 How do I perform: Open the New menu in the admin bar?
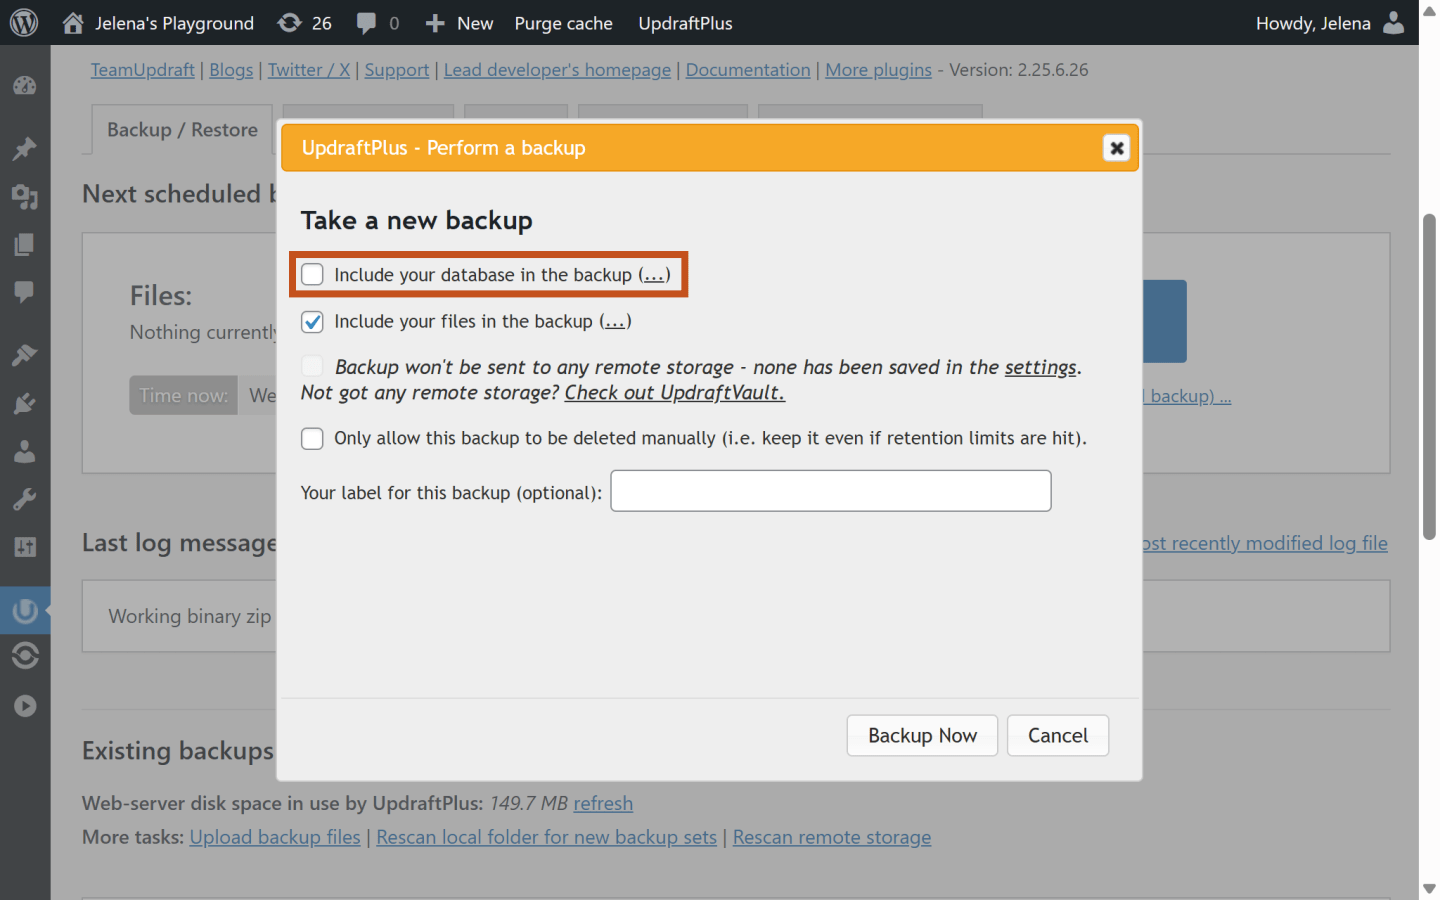[x=459, y=22]
